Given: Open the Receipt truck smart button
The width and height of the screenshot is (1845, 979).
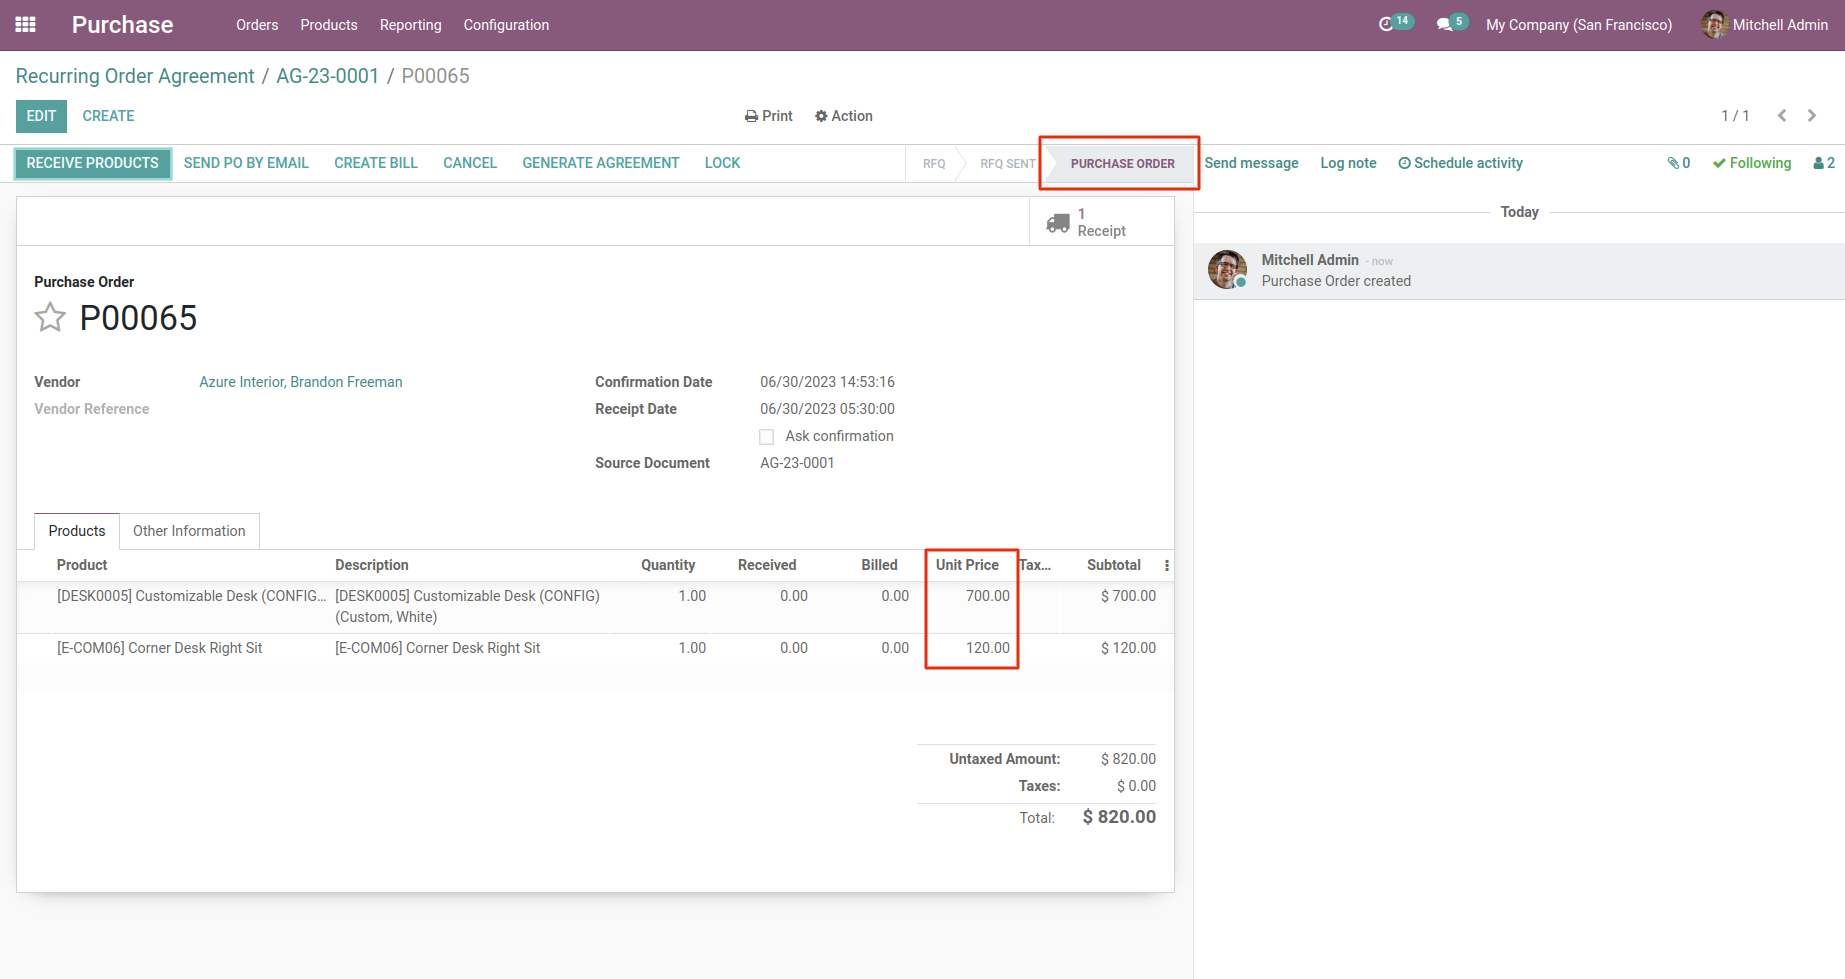Looking at the screenshot, I should pos(1101,222).
